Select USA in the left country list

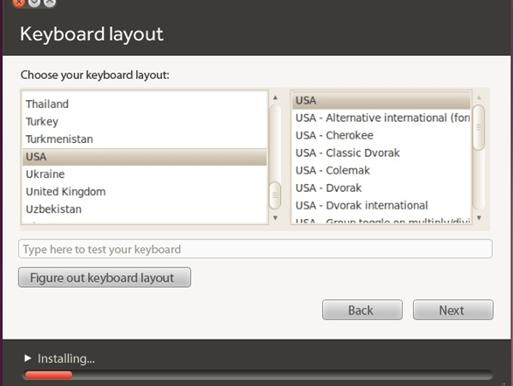[x=144, y=157]
